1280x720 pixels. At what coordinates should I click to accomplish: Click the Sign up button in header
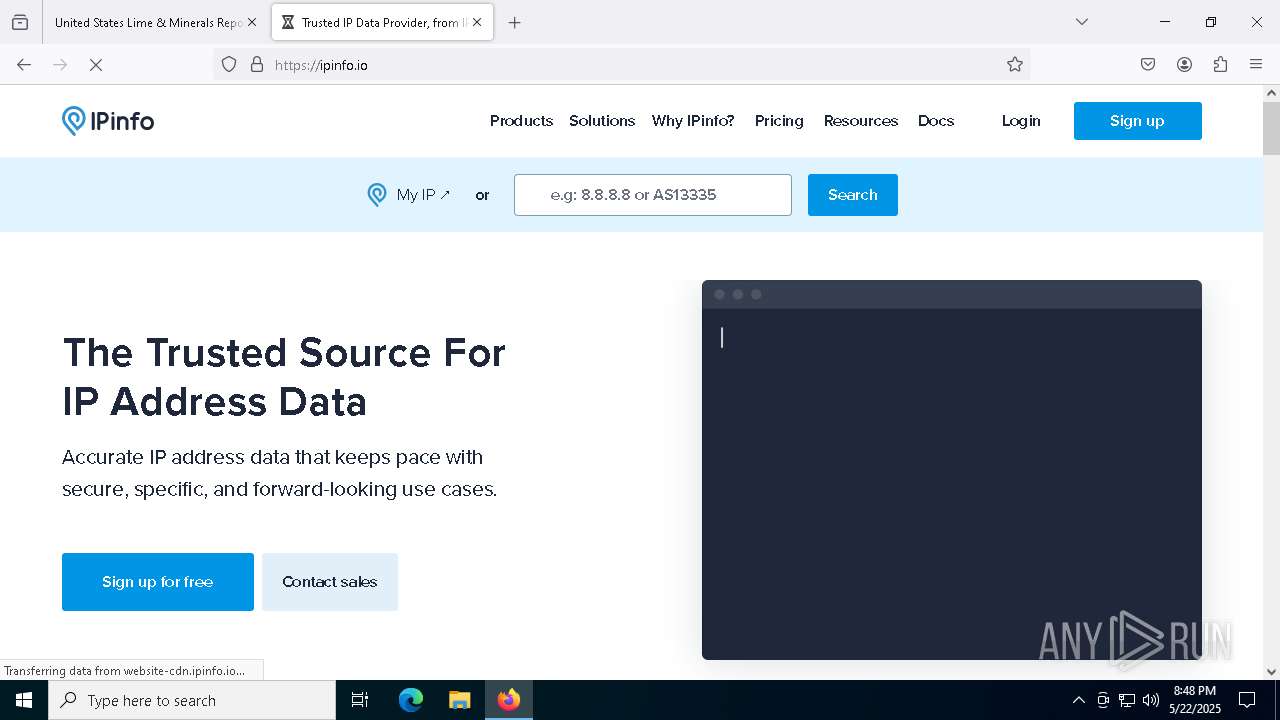(x=1138, y=121)
